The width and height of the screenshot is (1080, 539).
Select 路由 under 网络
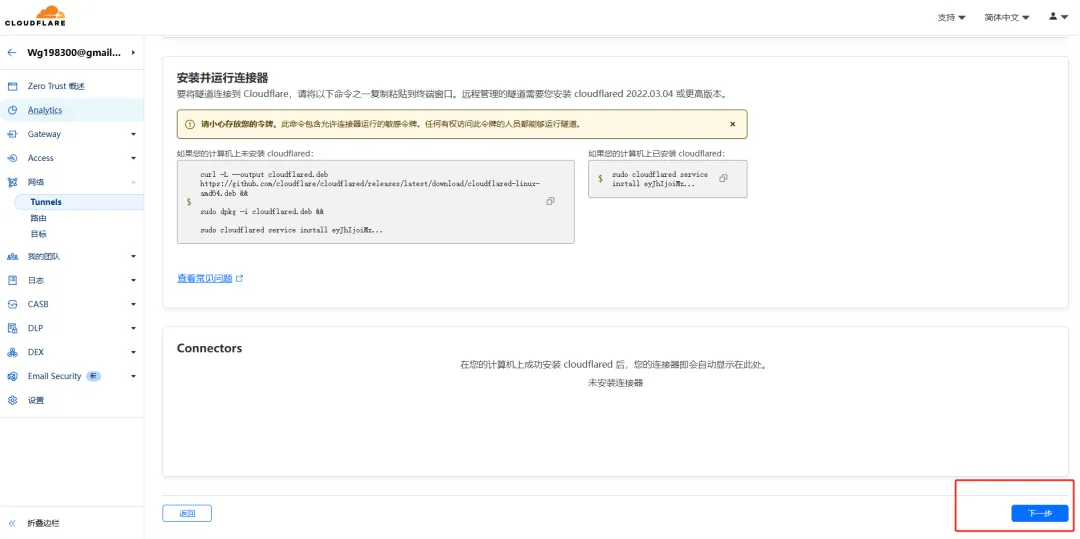tap(39, 218)
